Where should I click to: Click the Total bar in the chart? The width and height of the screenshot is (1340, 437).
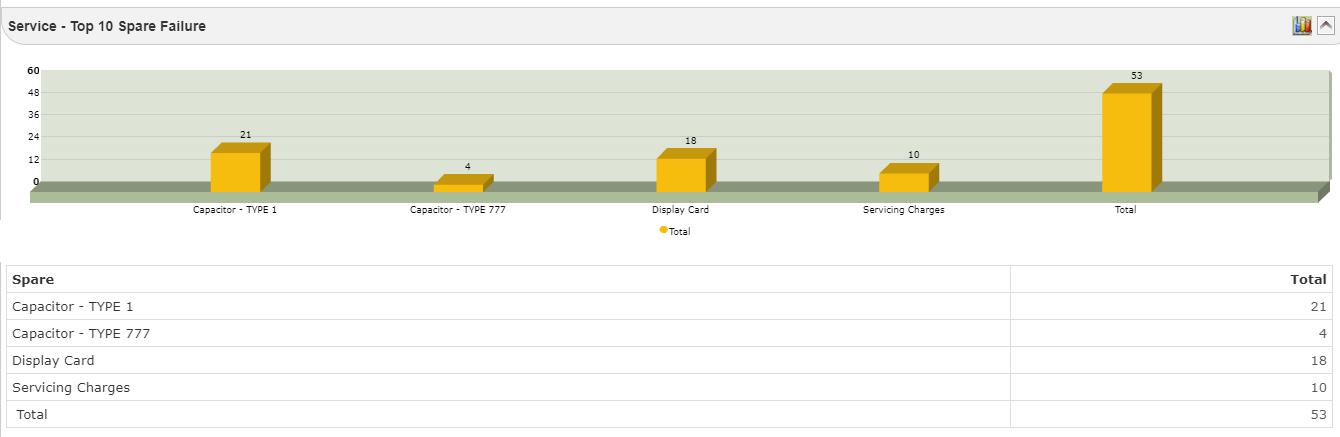tap(1132, 138)
